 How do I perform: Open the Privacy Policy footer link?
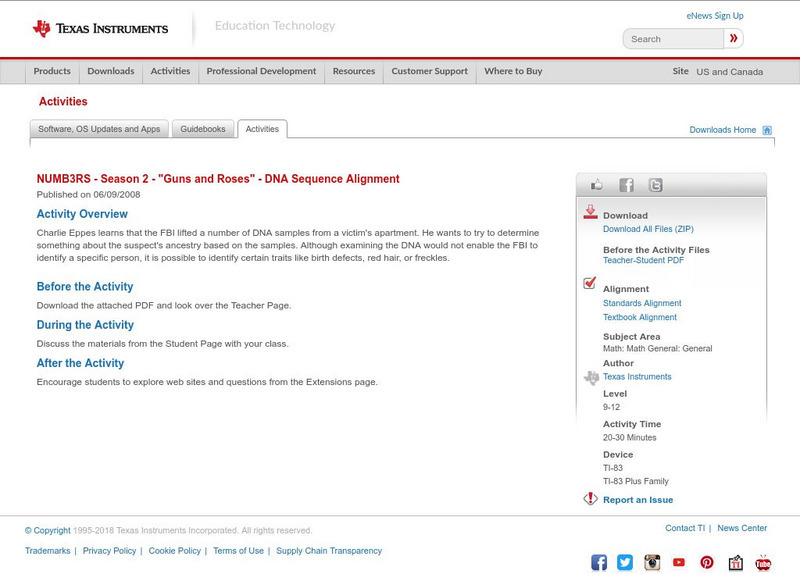(x=109, y=551)
